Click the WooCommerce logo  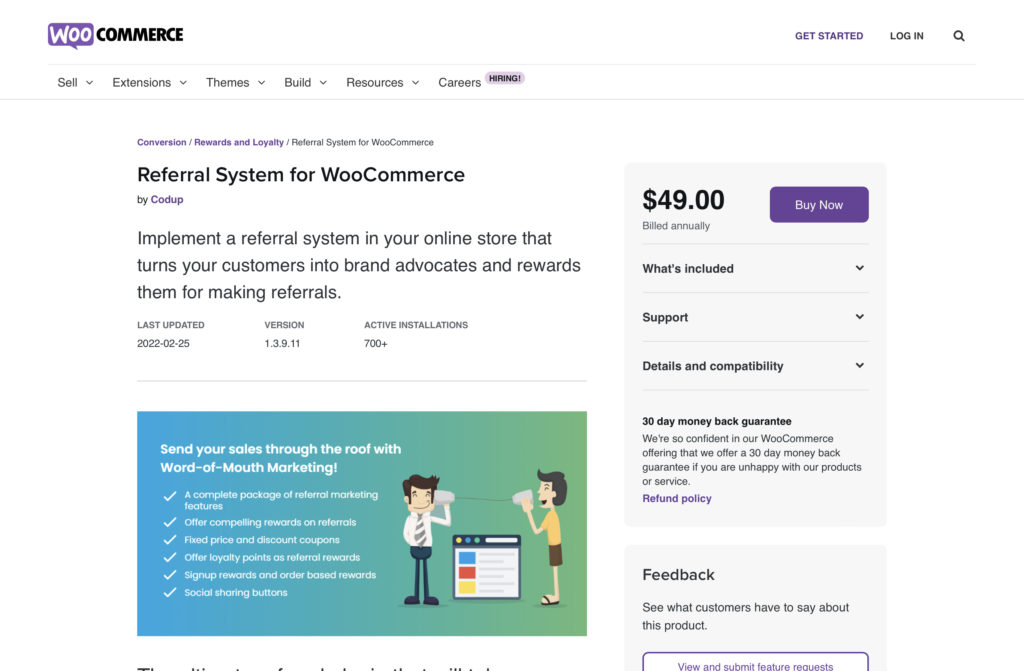[116, 35]
